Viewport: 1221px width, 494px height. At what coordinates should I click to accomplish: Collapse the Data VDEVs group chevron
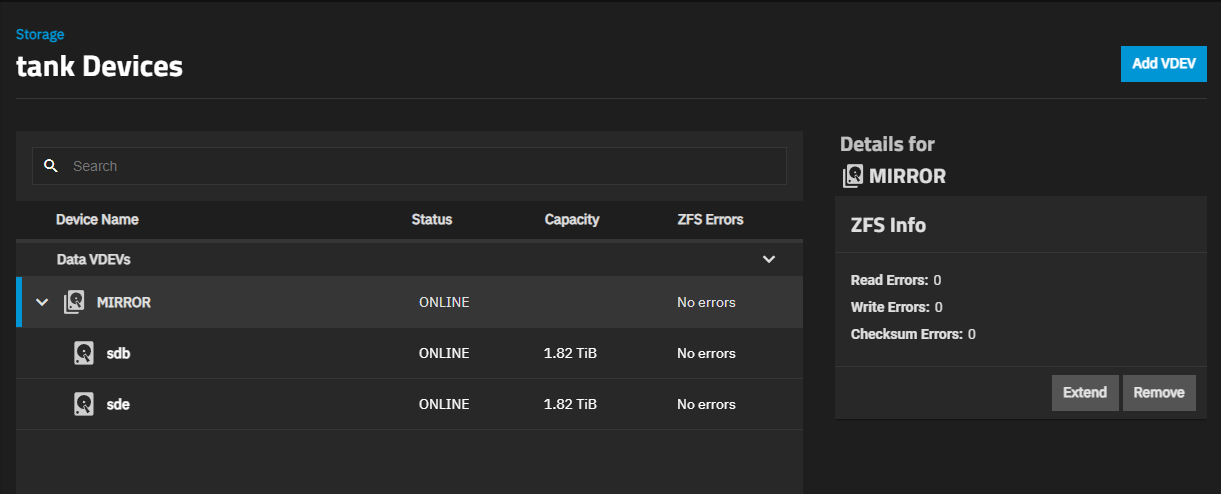click(x=768, y=259)
